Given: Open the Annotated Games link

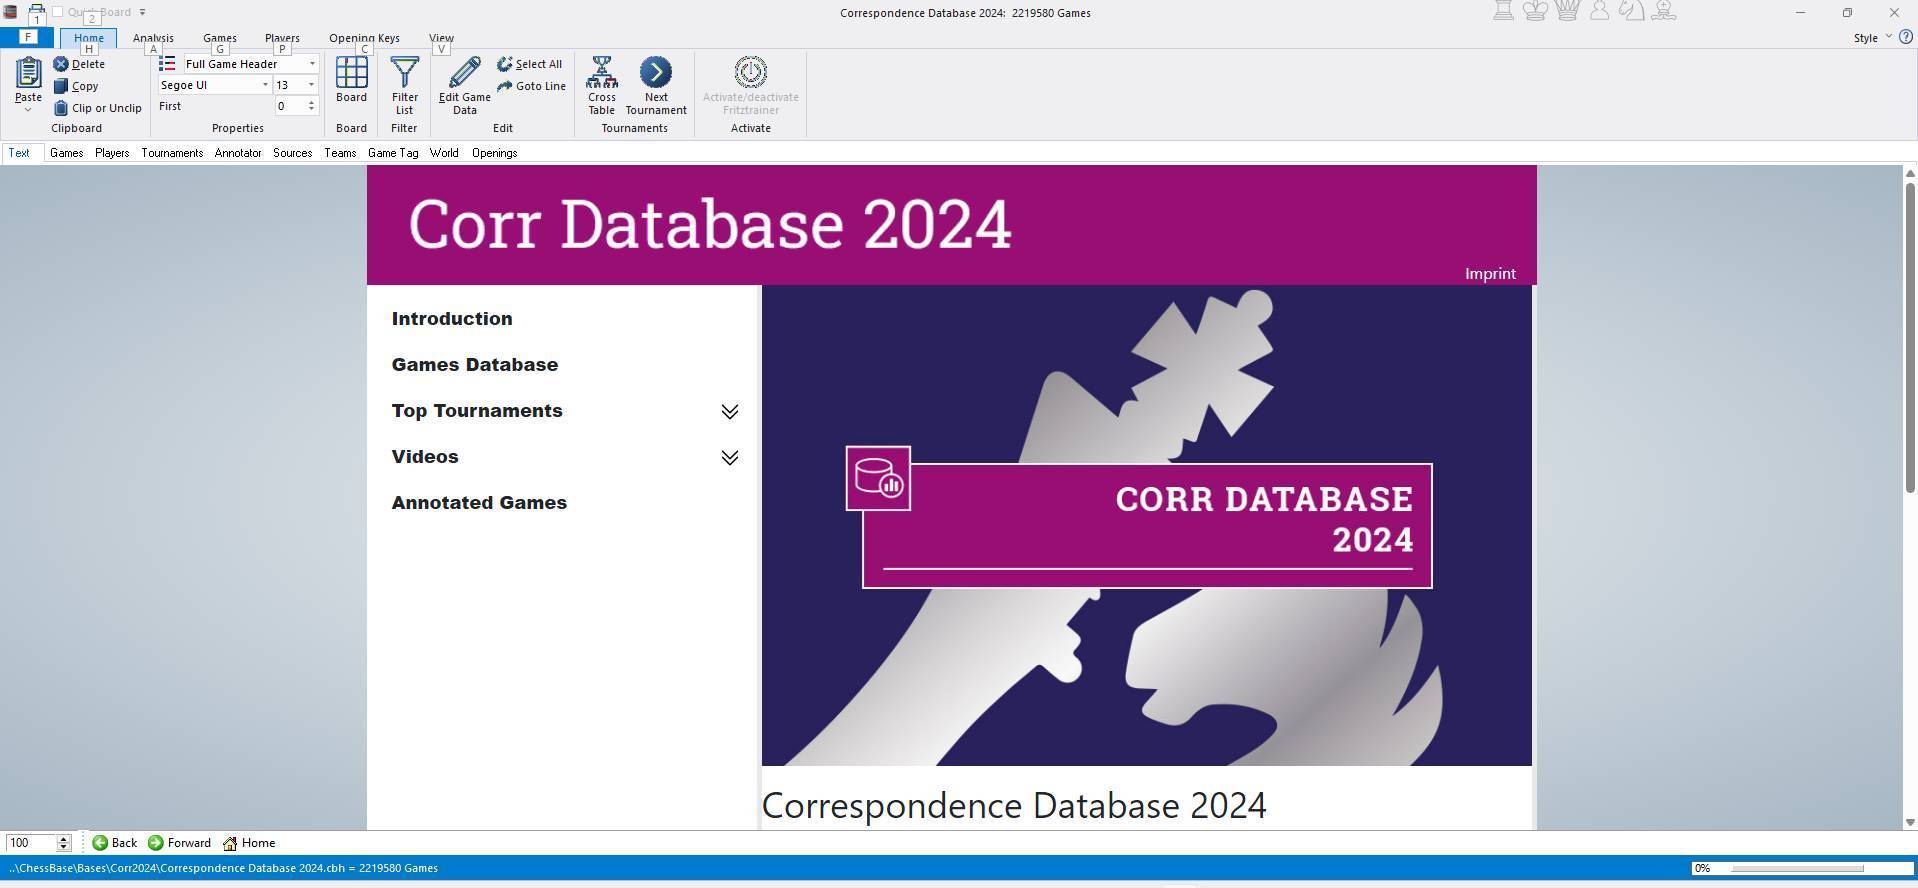Looking at the screenshot, I should [x=479, y=503].
